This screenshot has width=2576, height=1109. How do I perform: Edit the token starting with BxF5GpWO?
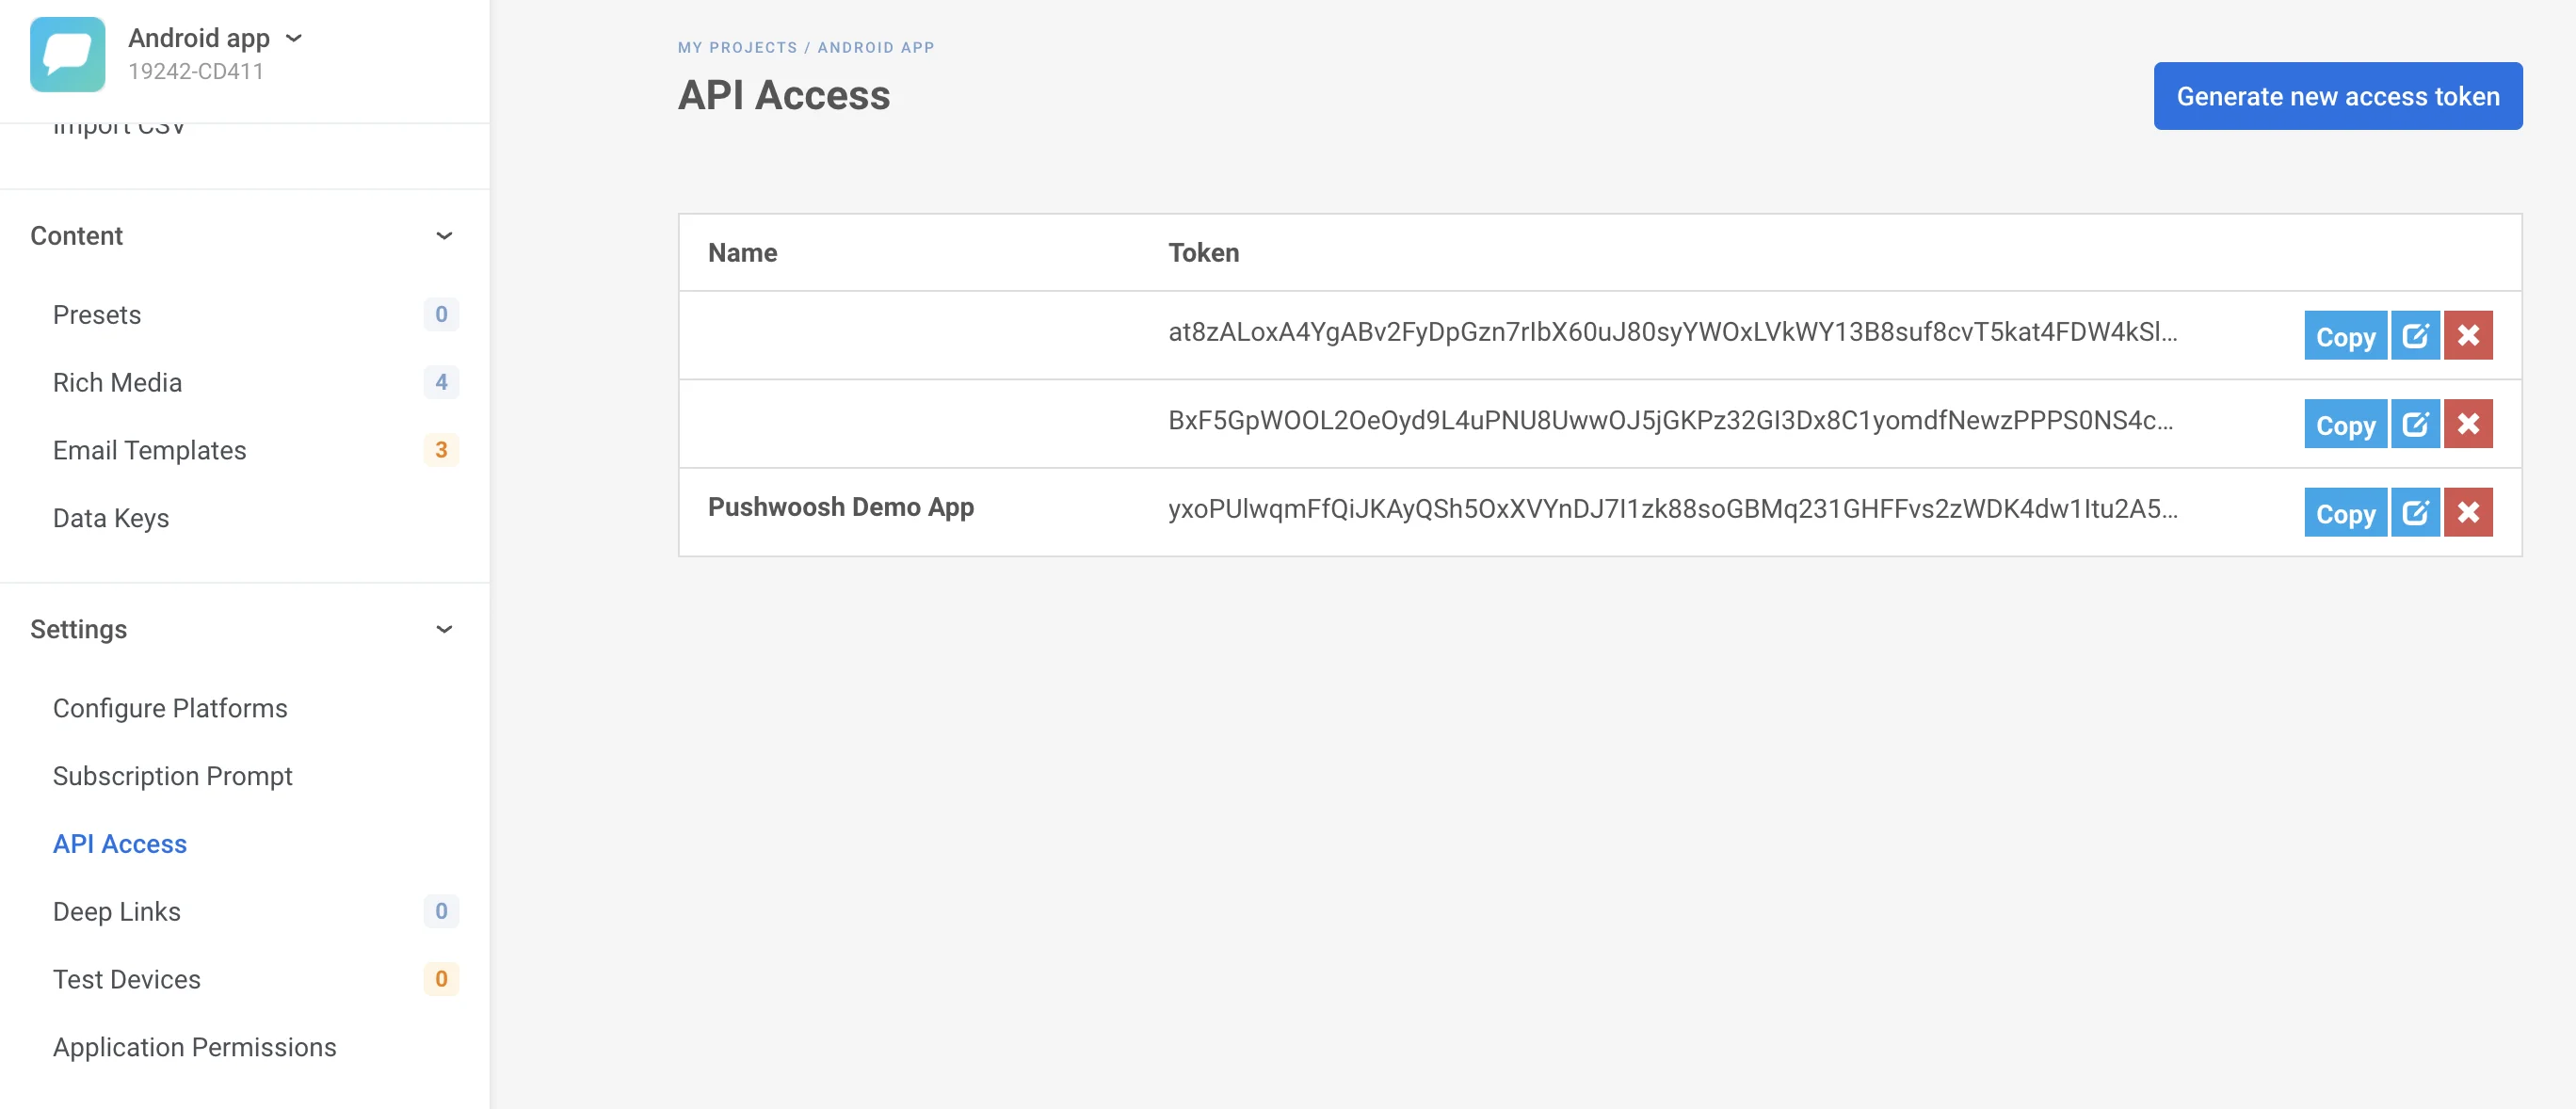(x=2415, y=424)
